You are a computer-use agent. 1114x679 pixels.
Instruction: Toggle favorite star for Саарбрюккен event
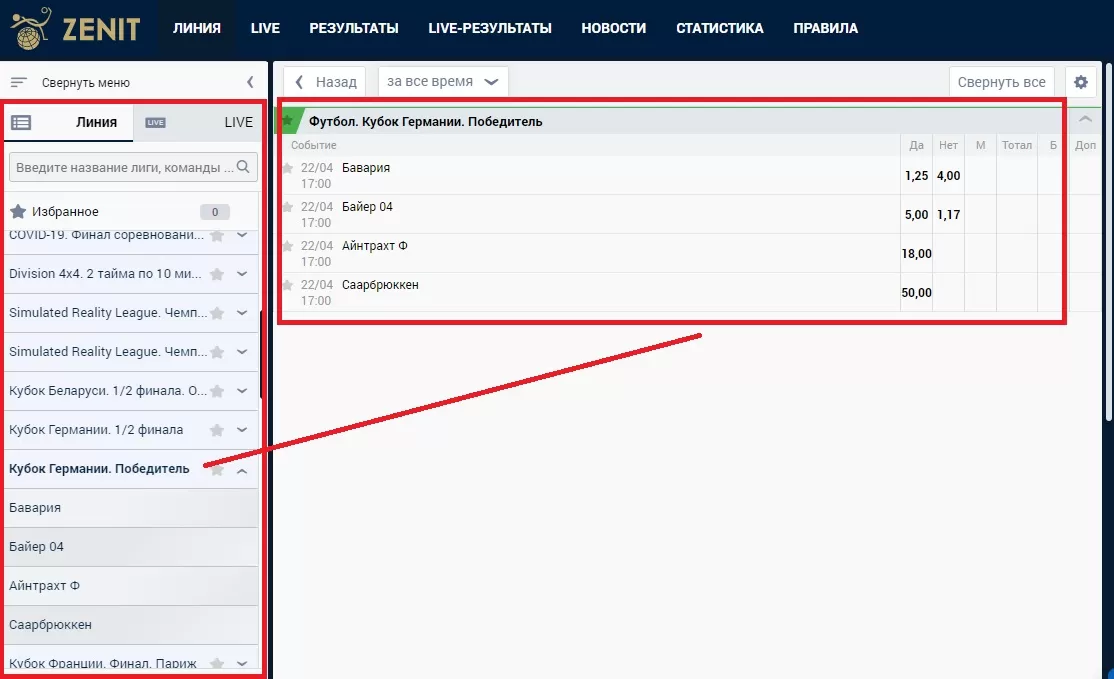point(288,285)
